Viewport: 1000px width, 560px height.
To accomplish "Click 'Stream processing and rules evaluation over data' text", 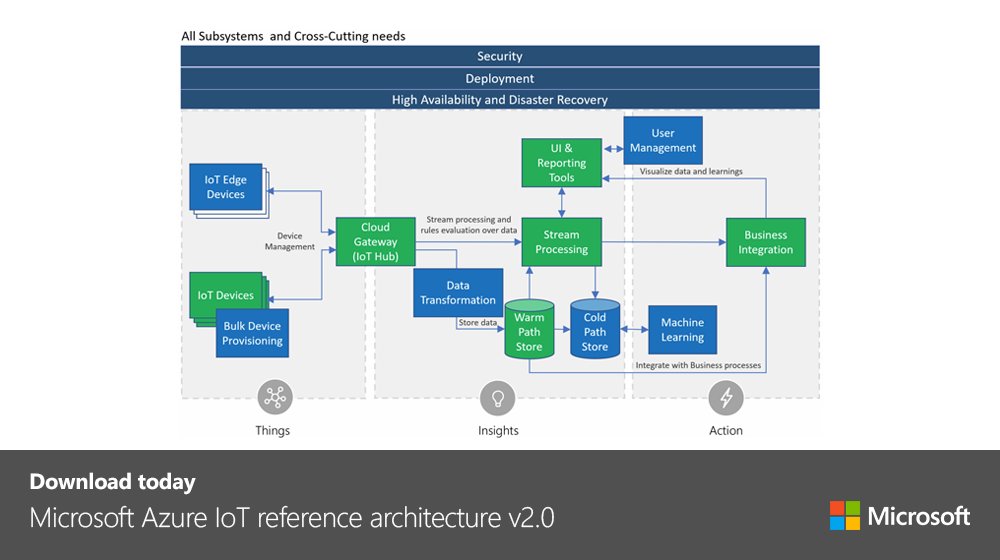I will click(468, 225).
